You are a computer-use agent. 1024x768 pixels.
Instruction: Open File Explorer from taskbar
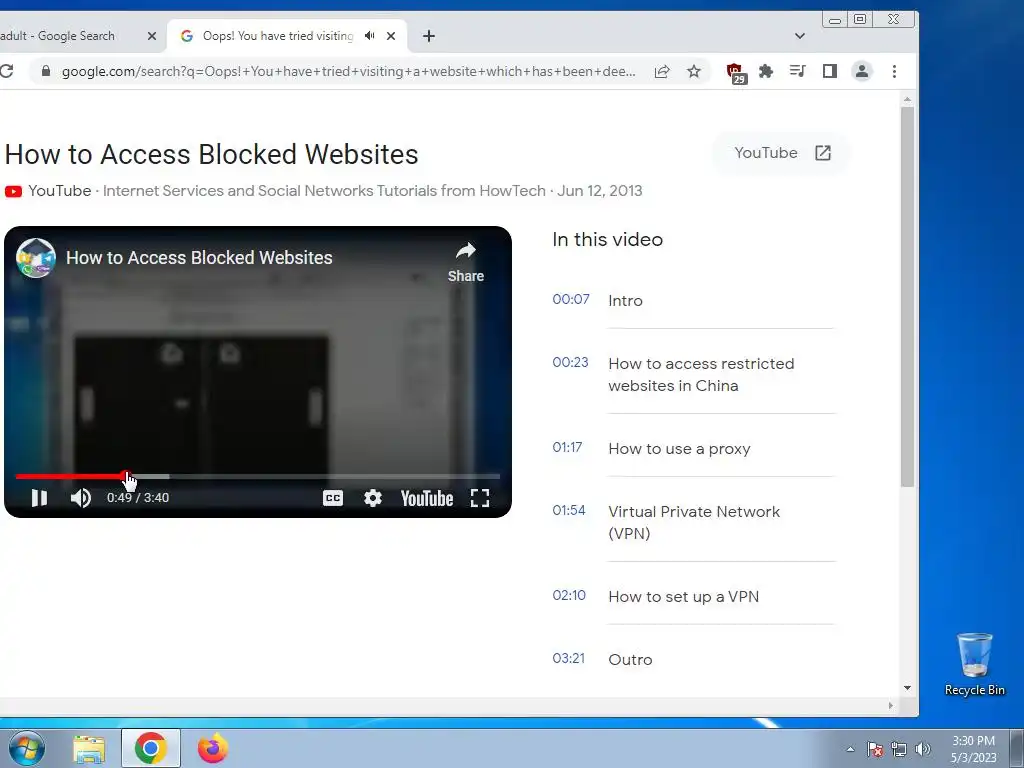click(89, 749)
